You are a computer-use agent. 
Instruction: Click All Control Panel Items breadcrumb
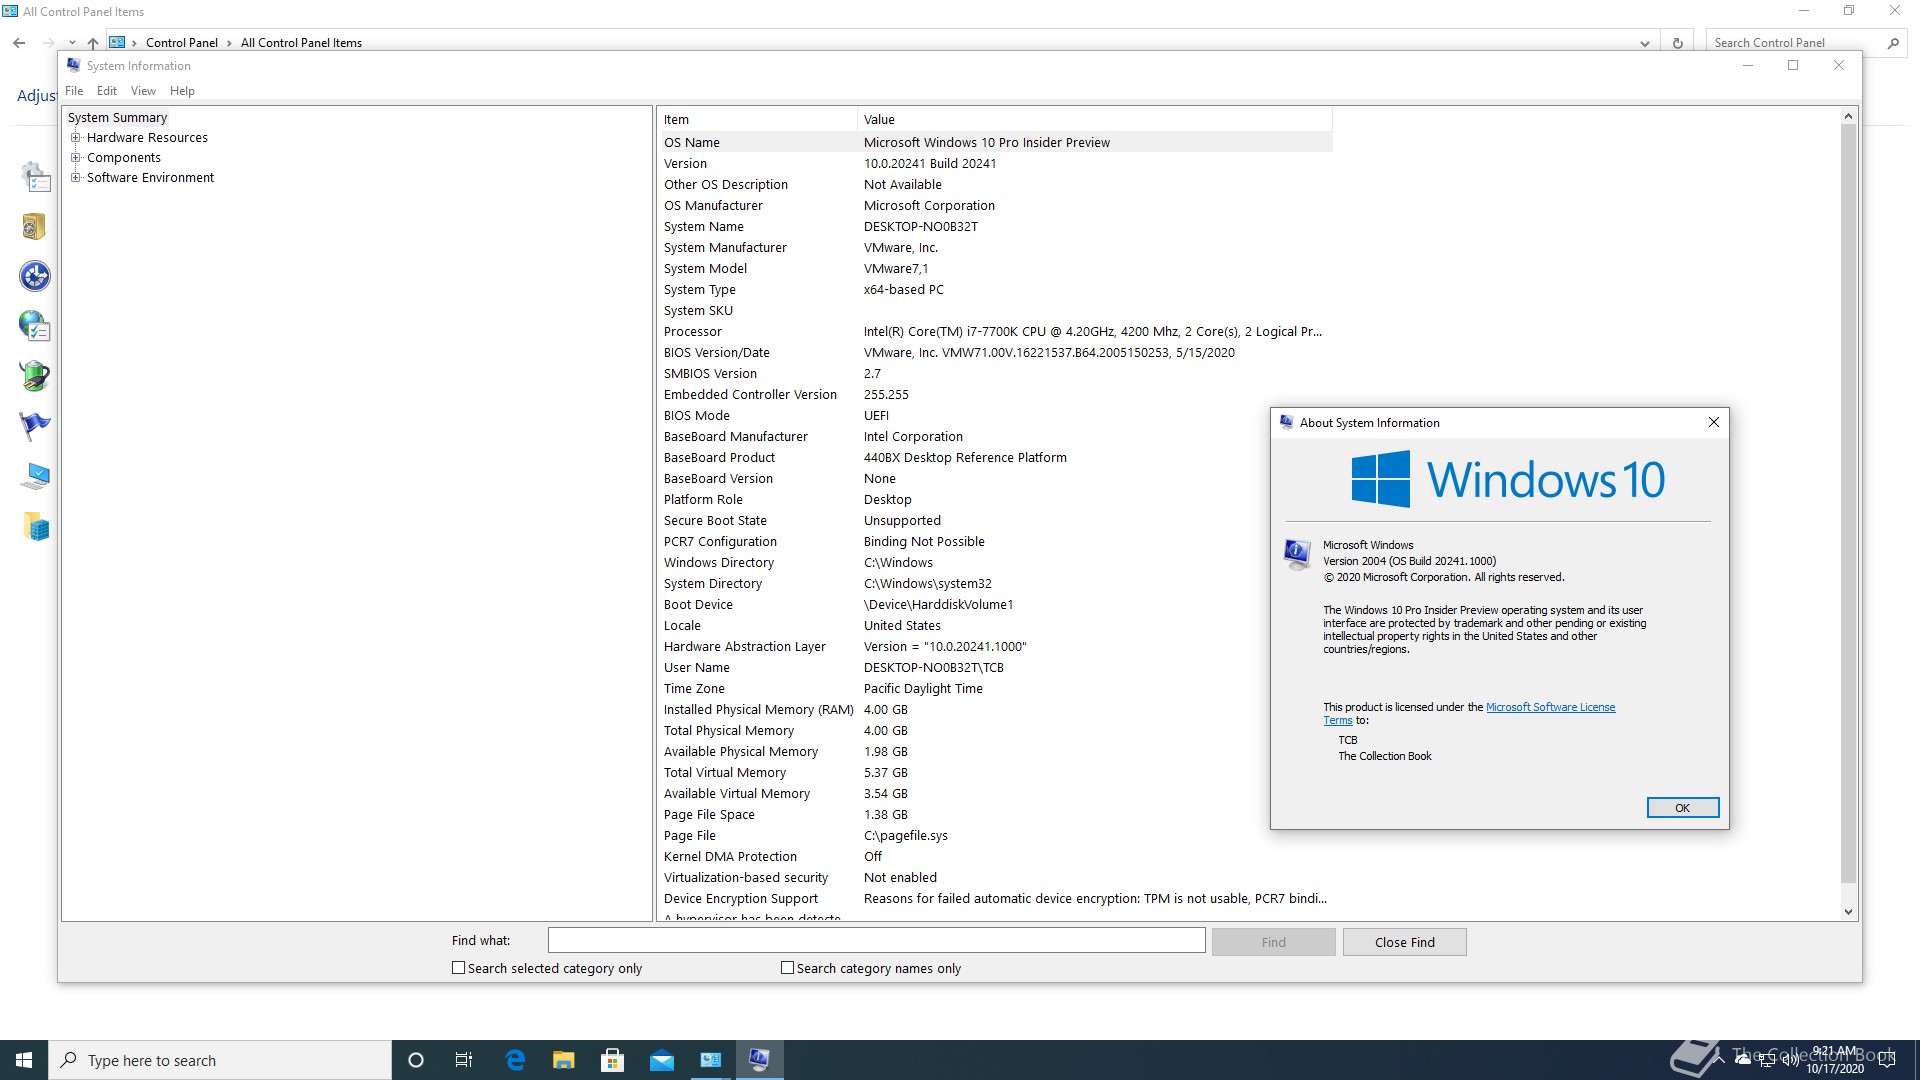pos(301,43)
